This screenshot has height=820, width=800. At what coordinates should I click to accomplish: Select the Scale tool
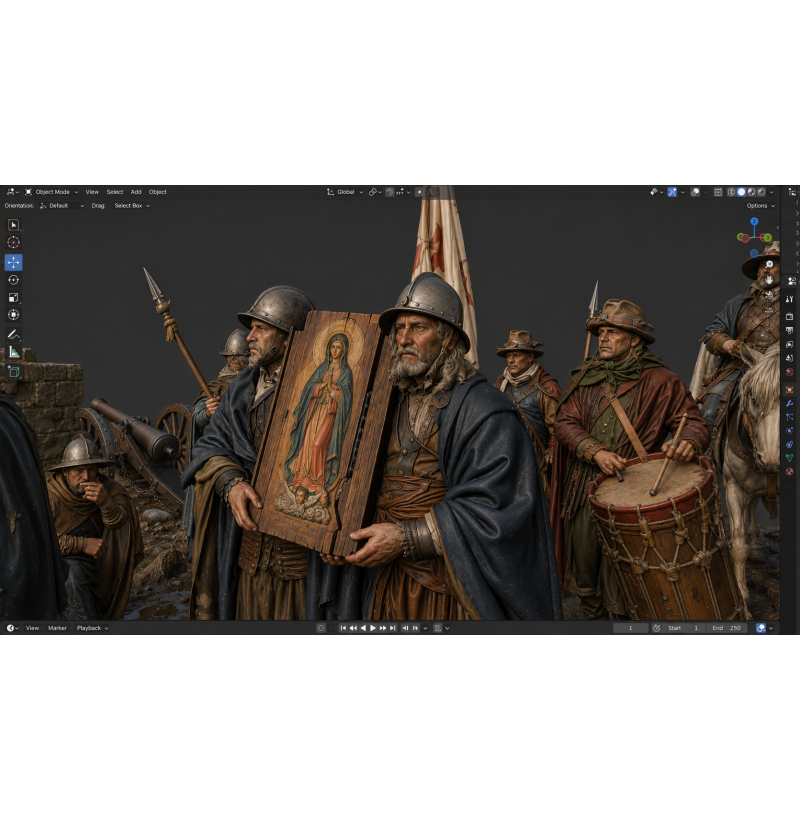click(14, 298)
